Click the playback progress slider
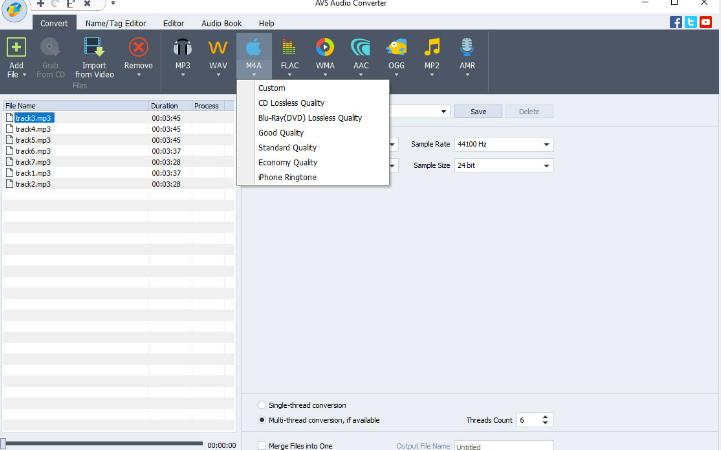Viewport: 721px width, 450px height. (x=100, y=443)
